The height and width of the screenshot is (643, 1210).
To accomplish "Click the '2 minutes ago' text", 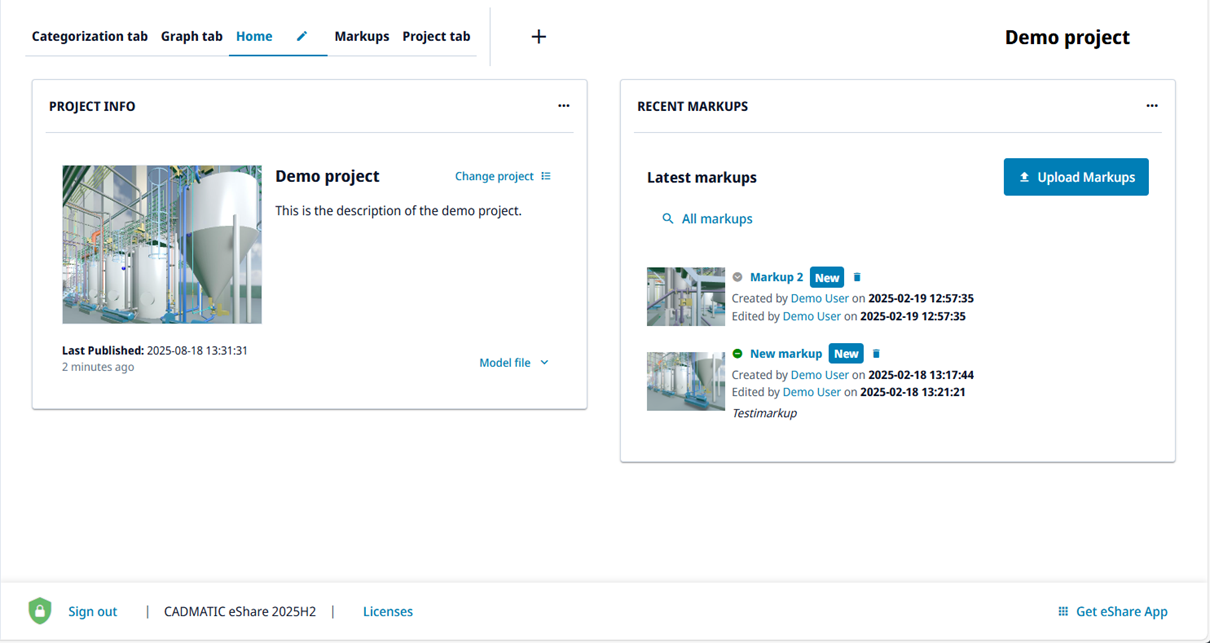I will pos(98,367).
